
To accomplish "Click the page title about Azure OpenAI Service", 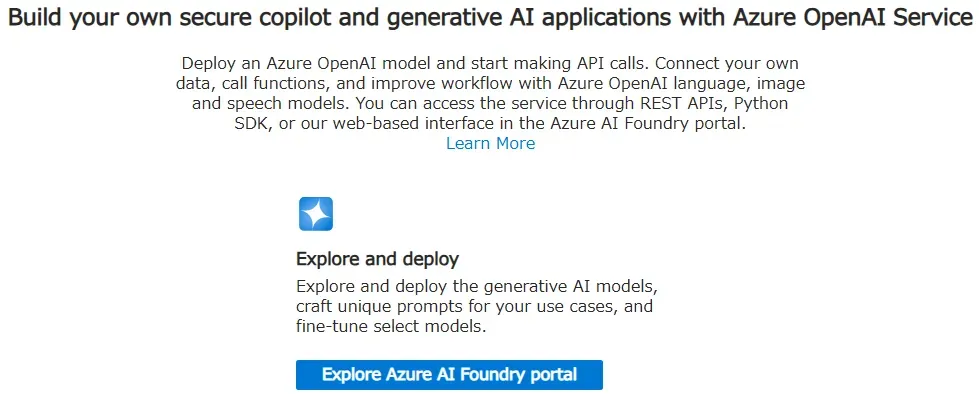I will (490, 18).
